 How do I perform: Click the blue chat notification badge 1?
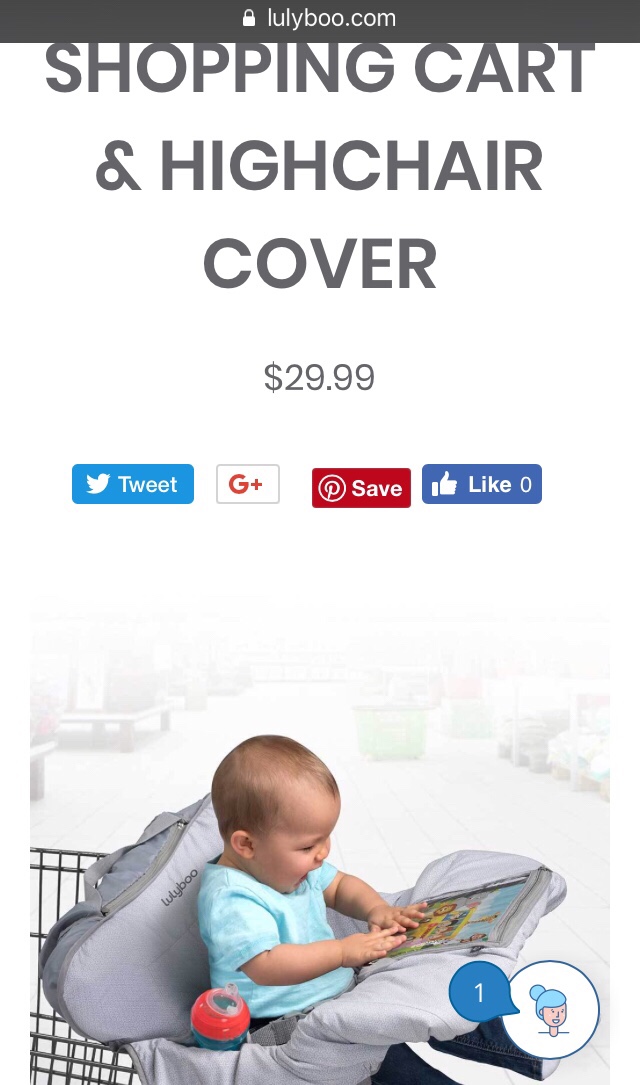(479, 992)
